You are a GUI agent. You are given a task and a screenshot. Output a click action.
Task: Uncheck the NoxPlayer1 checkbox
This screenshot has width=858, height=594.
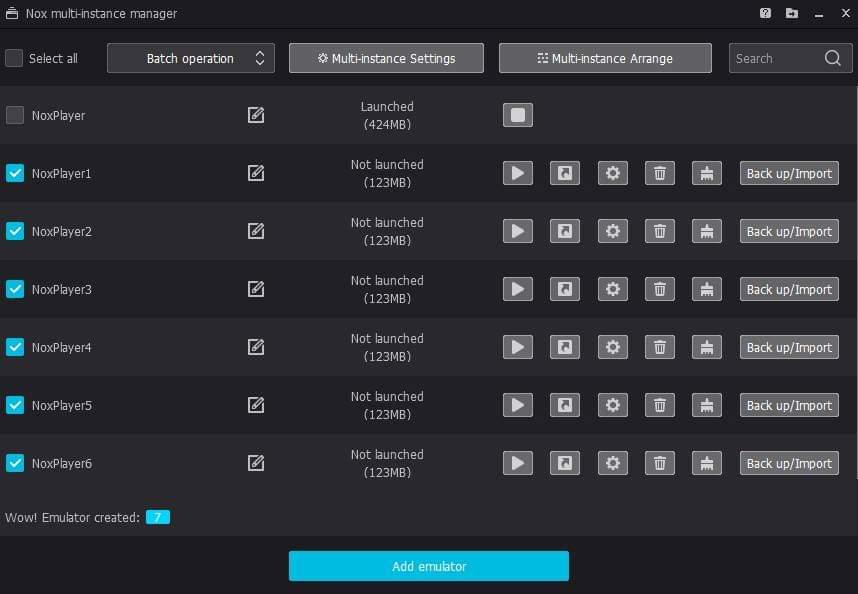pos(15,173)
